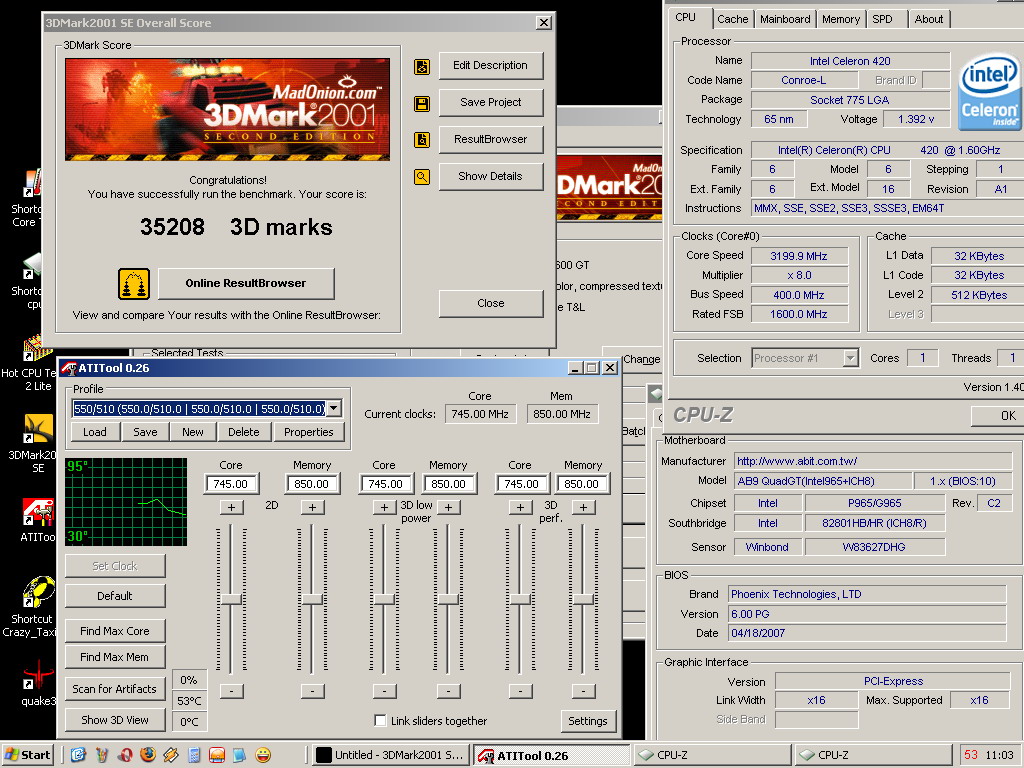
Task: Click the red-framed quick launch icon
Action: click(217, 755)
